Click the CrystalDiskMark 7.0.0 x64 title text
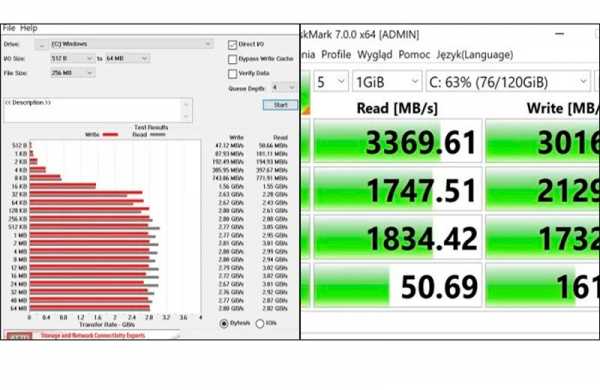 coord(360,35)
